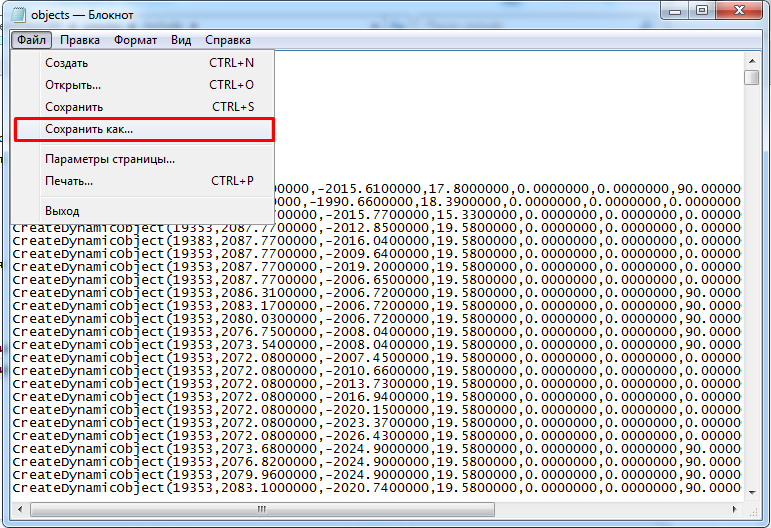771x528 pixels.
Task: Click the line with 2087.7700000,-2019.2000000
Action: coord(377,267)
